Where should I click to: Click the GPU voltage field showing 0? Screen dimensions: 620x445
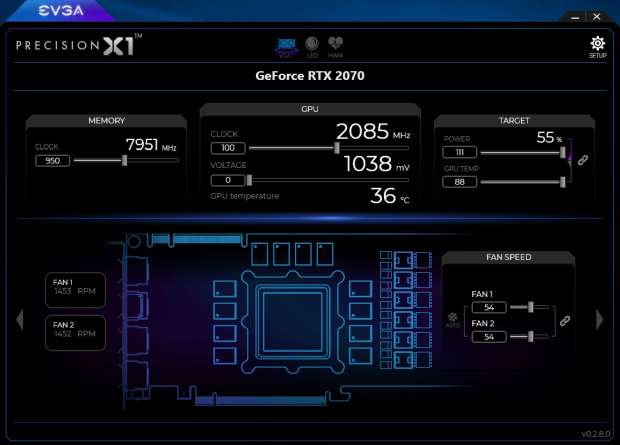tap(228, 180)
